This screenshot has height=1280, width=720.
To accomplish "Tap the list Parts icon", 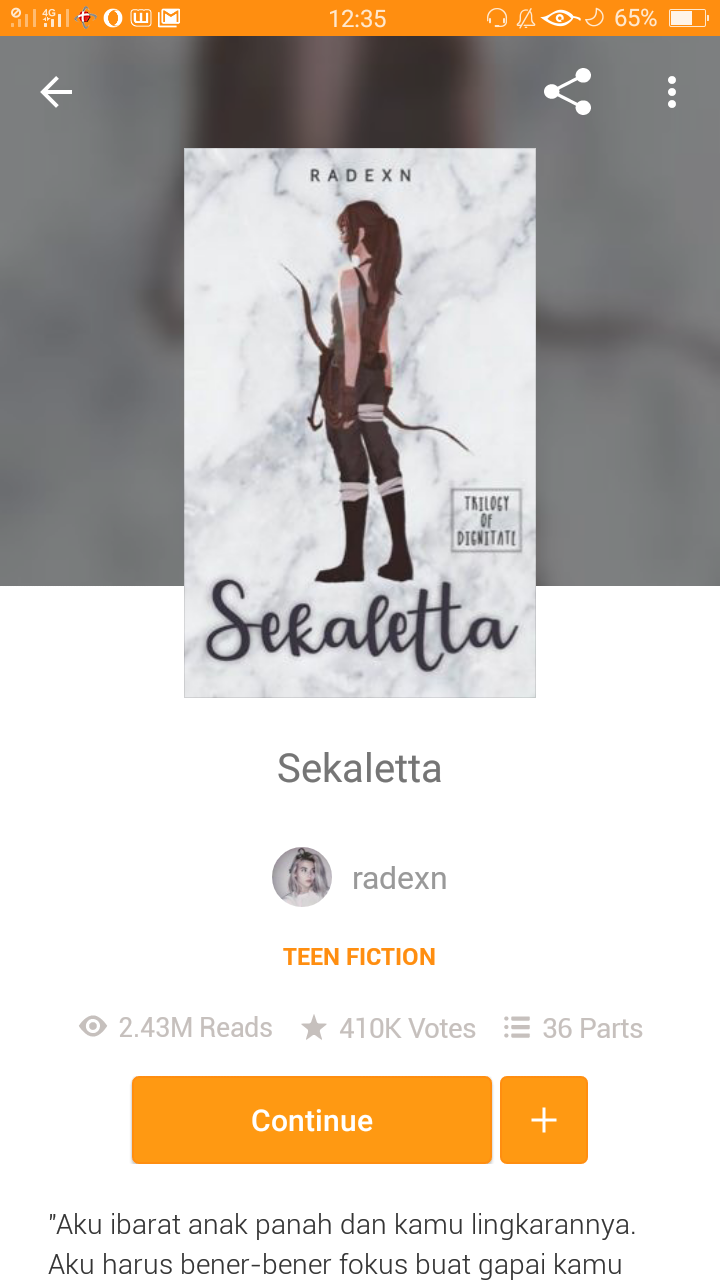I will tap(517, 1027).
